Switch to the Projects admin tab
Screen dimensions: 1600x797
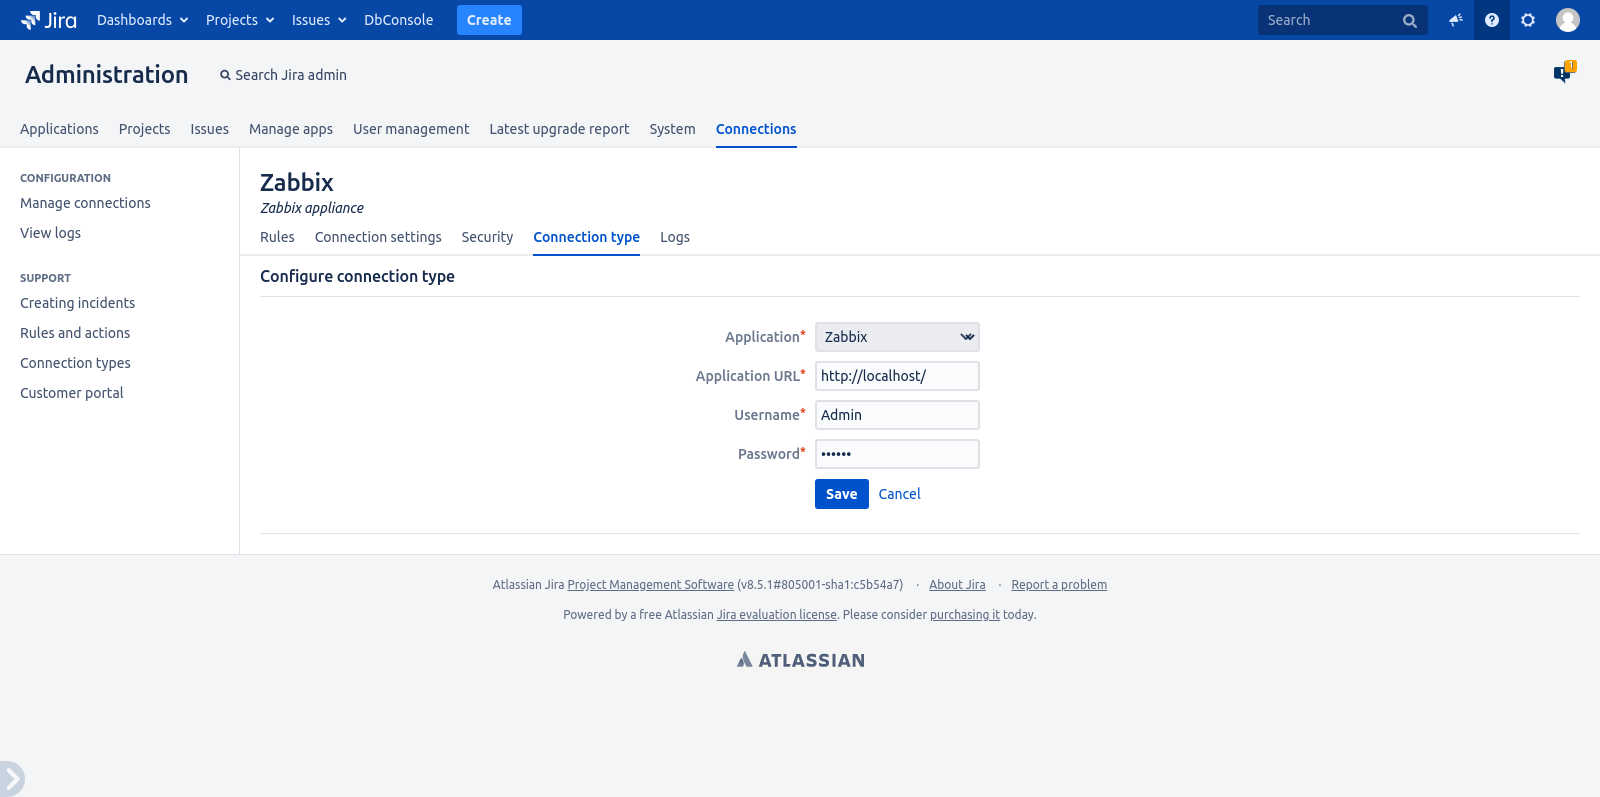tap(144, 129)
